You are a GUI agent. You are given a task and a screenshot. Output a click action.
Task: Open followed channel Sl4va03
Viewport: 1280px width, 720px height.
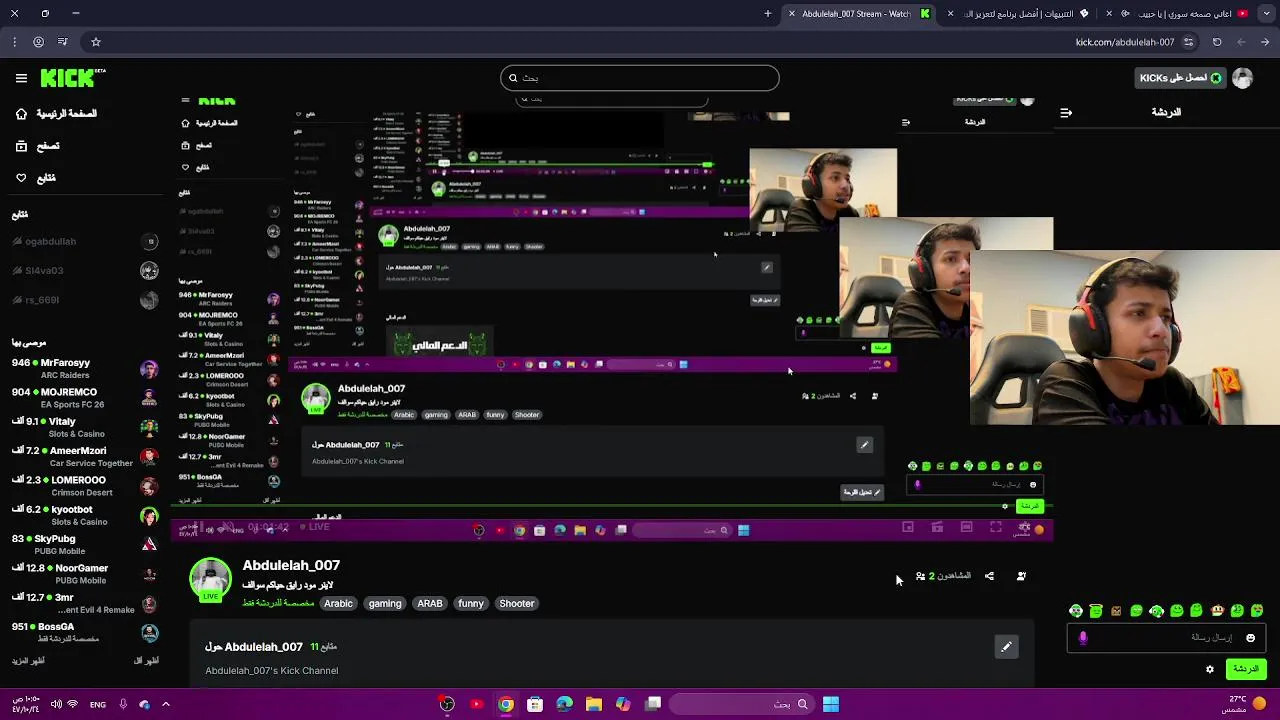(86, 270)
